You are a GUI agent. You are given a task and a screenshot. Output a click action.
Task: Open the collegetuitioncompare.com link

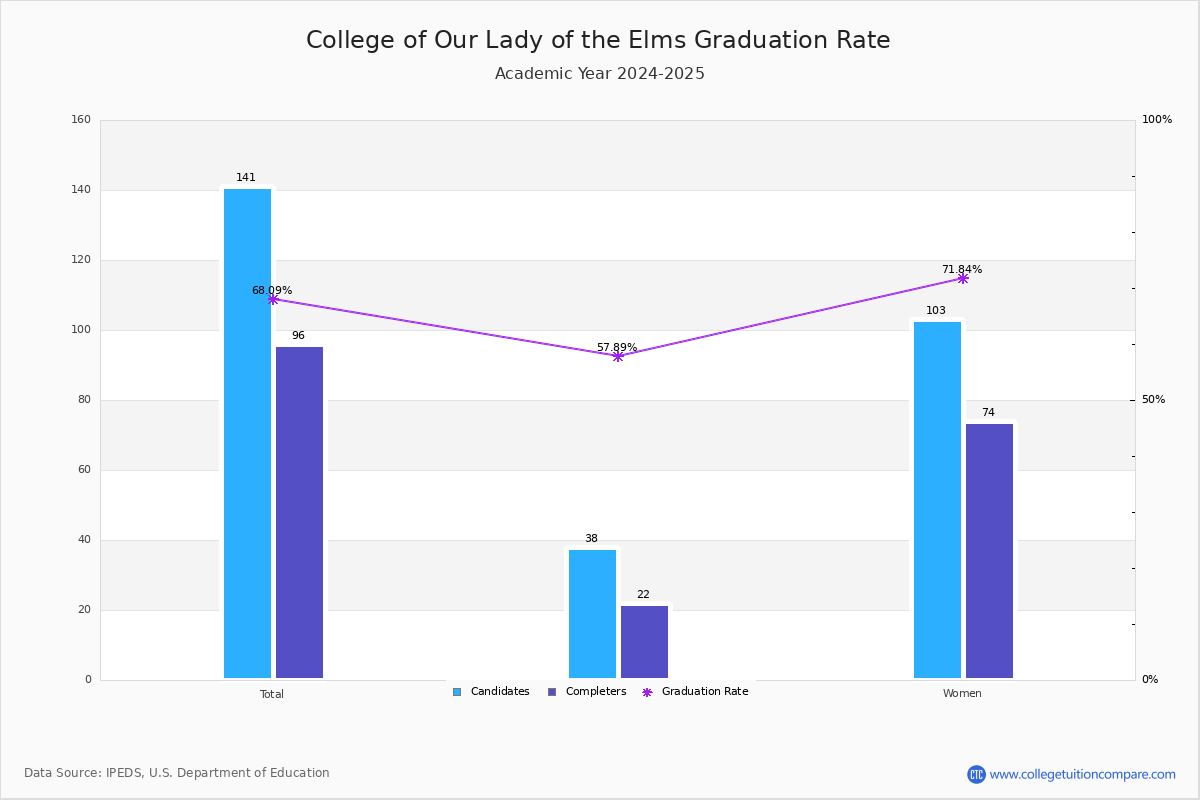pyautogui.click(x=1083, y=774)
